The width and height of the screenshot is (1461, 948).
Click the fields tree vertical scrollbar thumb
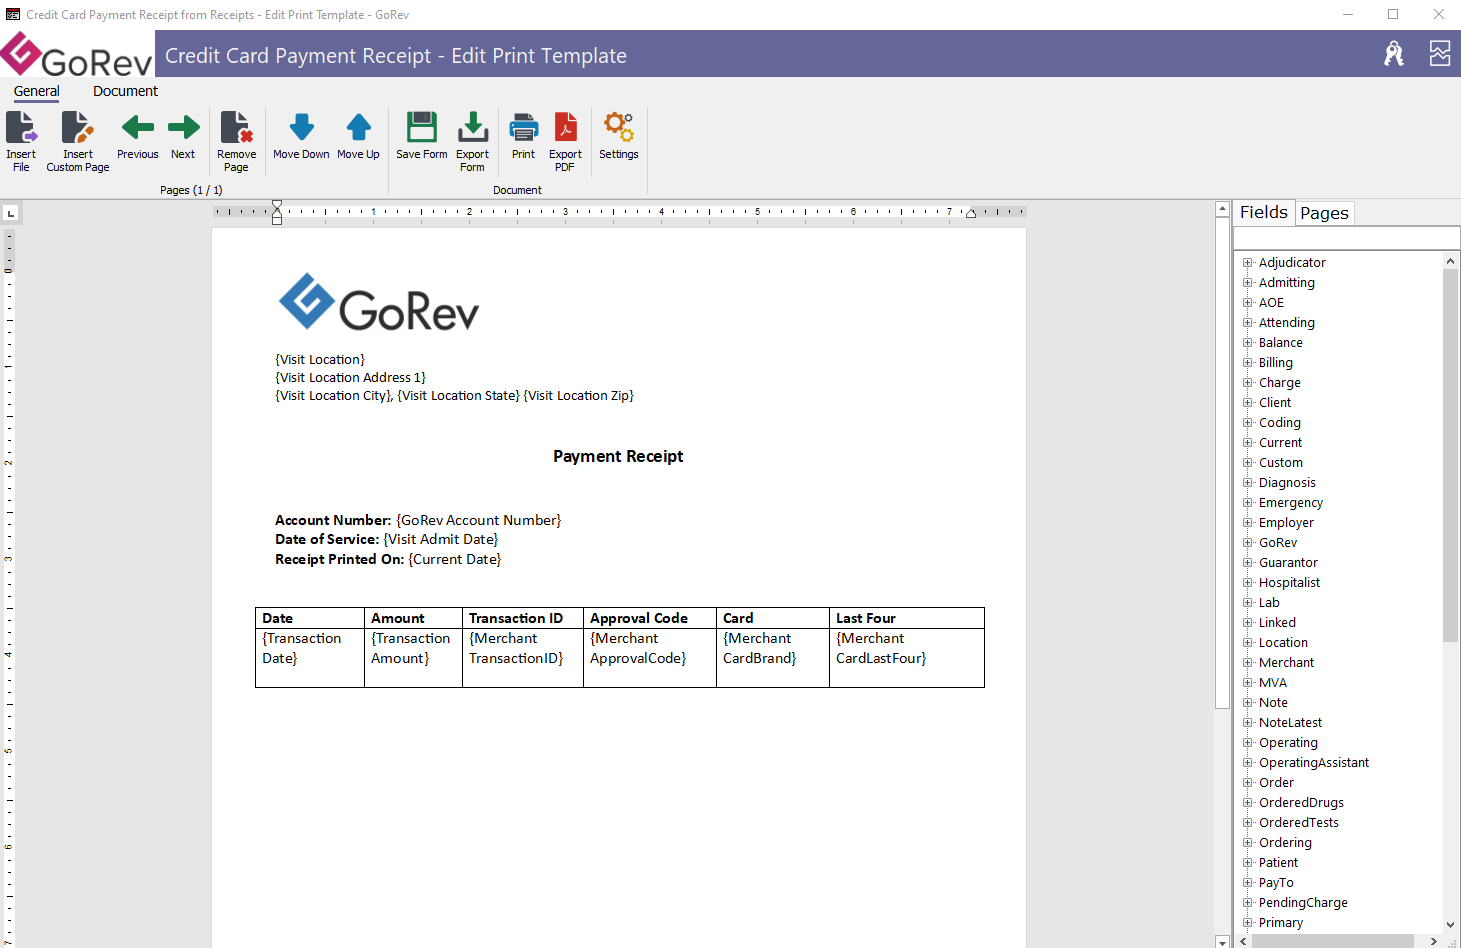1451,455
